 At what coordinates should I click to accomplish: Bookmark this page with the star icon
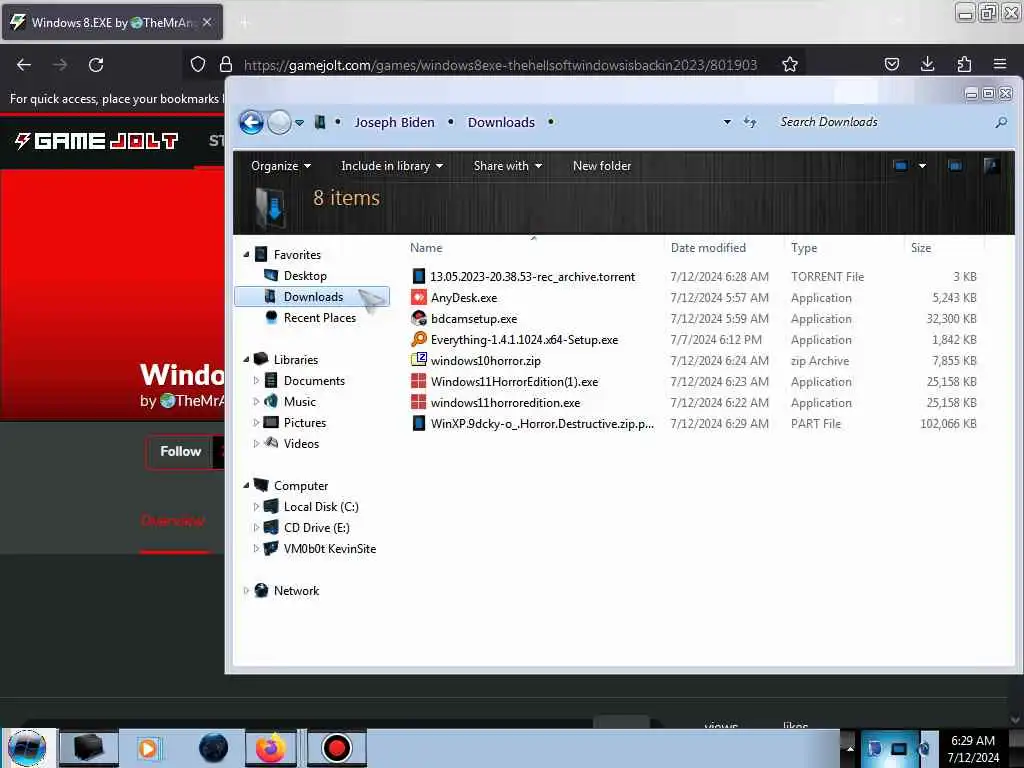pos(790,64)
